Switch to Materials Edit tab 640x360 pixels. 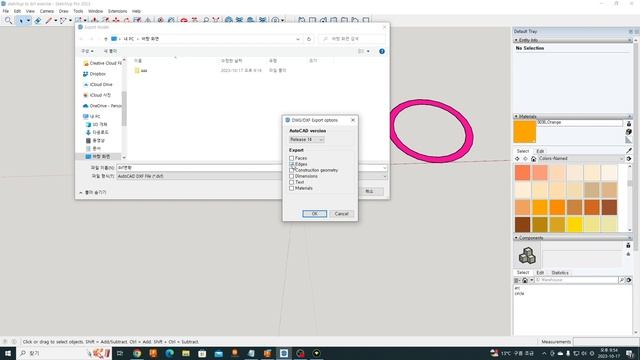tap(540, 151)
